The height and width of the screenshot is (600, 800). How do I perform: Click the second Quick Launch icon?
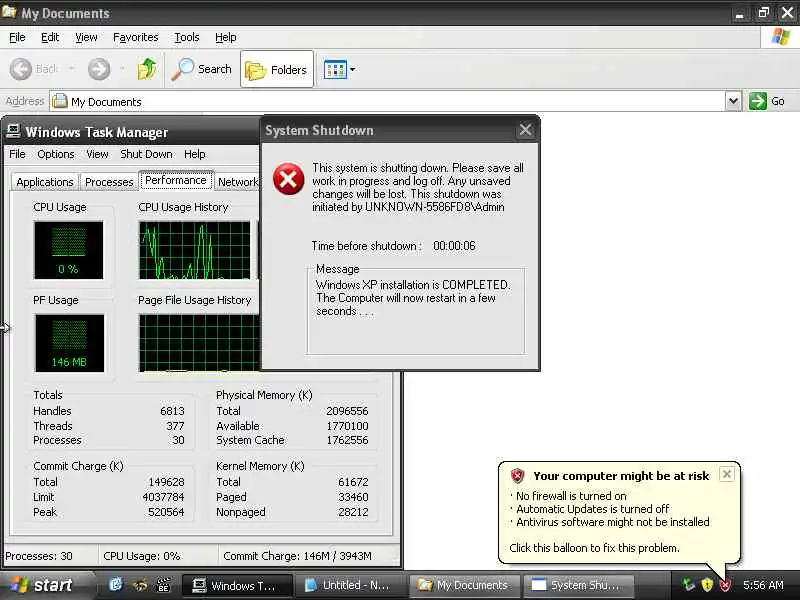139,585
